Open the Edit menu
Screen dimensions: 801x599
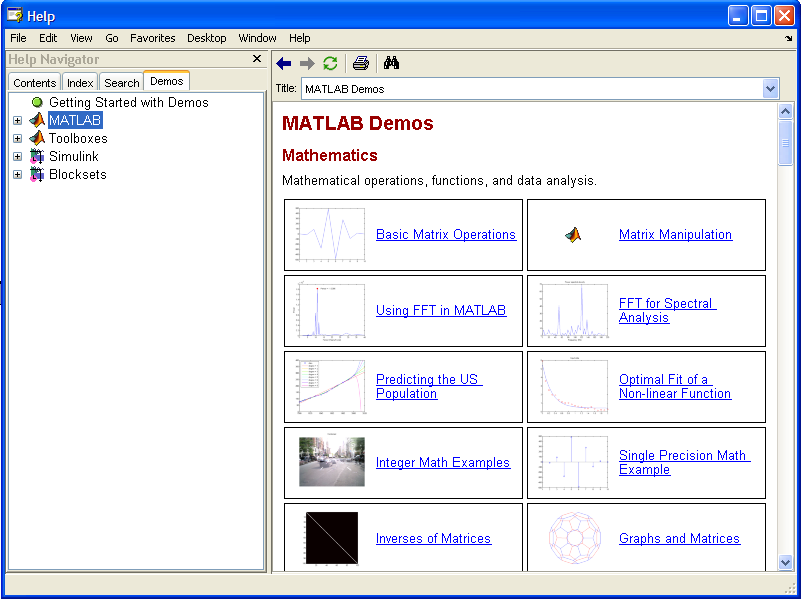click(x=48, y=38)
